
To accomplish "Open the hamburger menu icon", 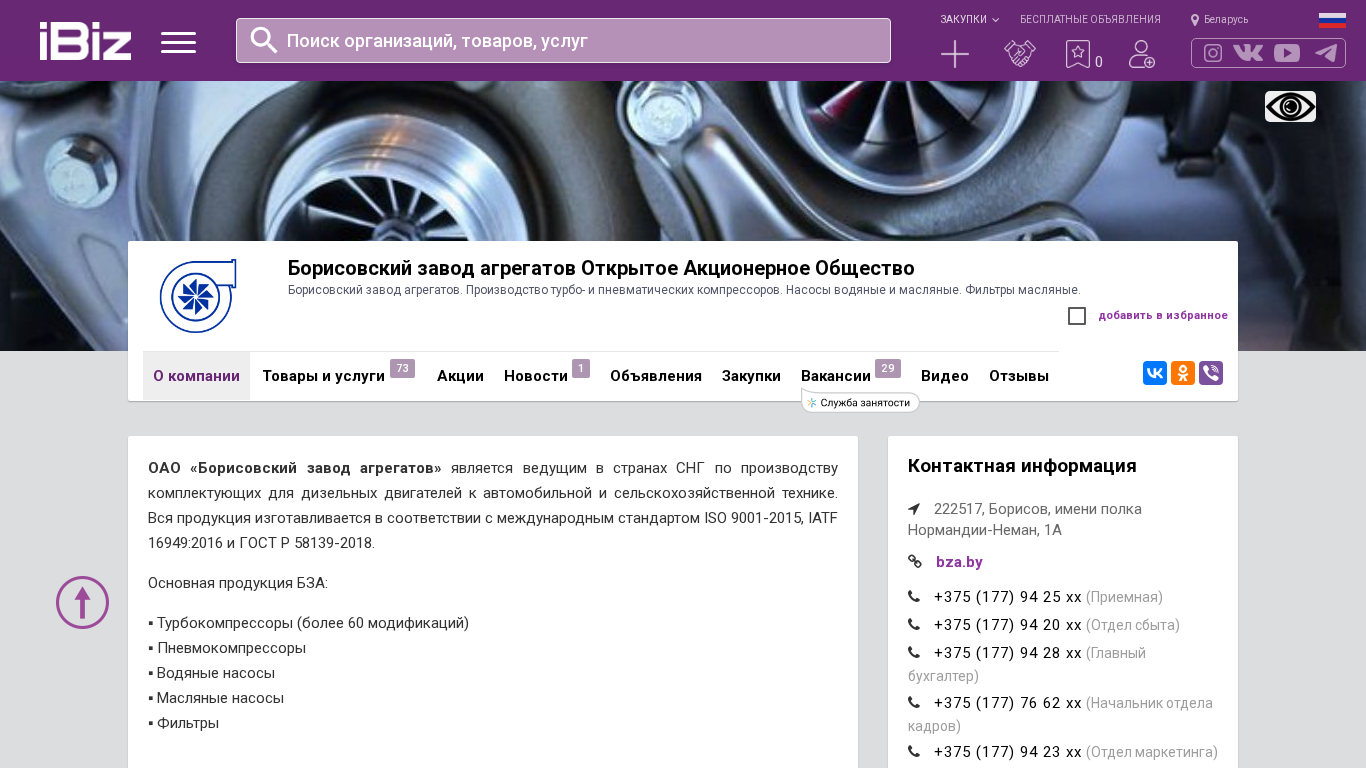I will pos(178,42).
